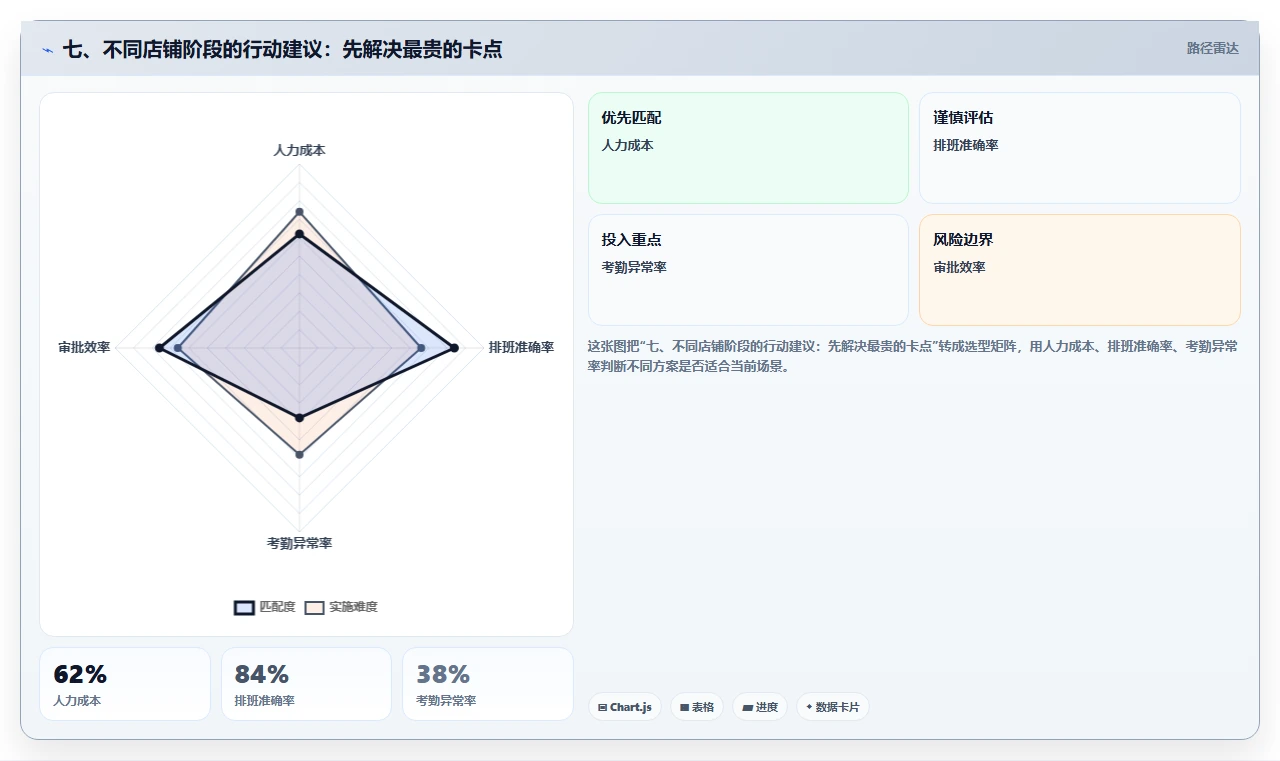The image size is (1280, 761).
Task: Click the 表格 tag chip
Action: coord(697,707)
